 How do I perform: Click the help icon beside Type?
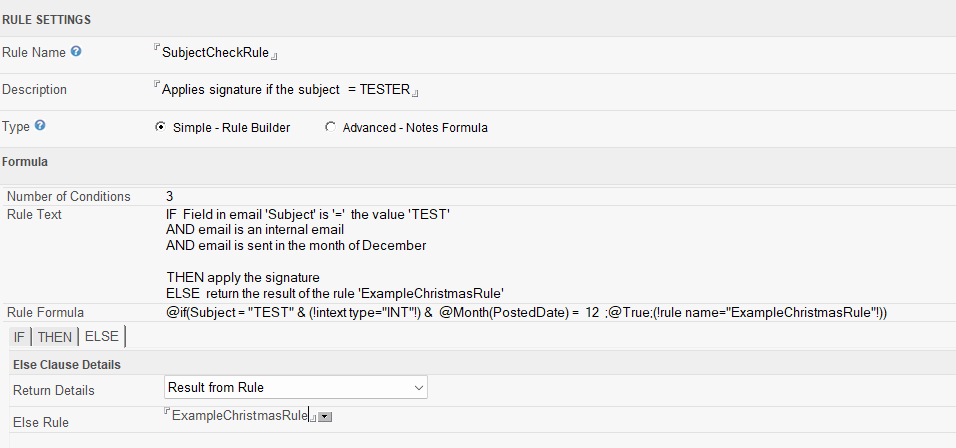click(x=40, y=126)
